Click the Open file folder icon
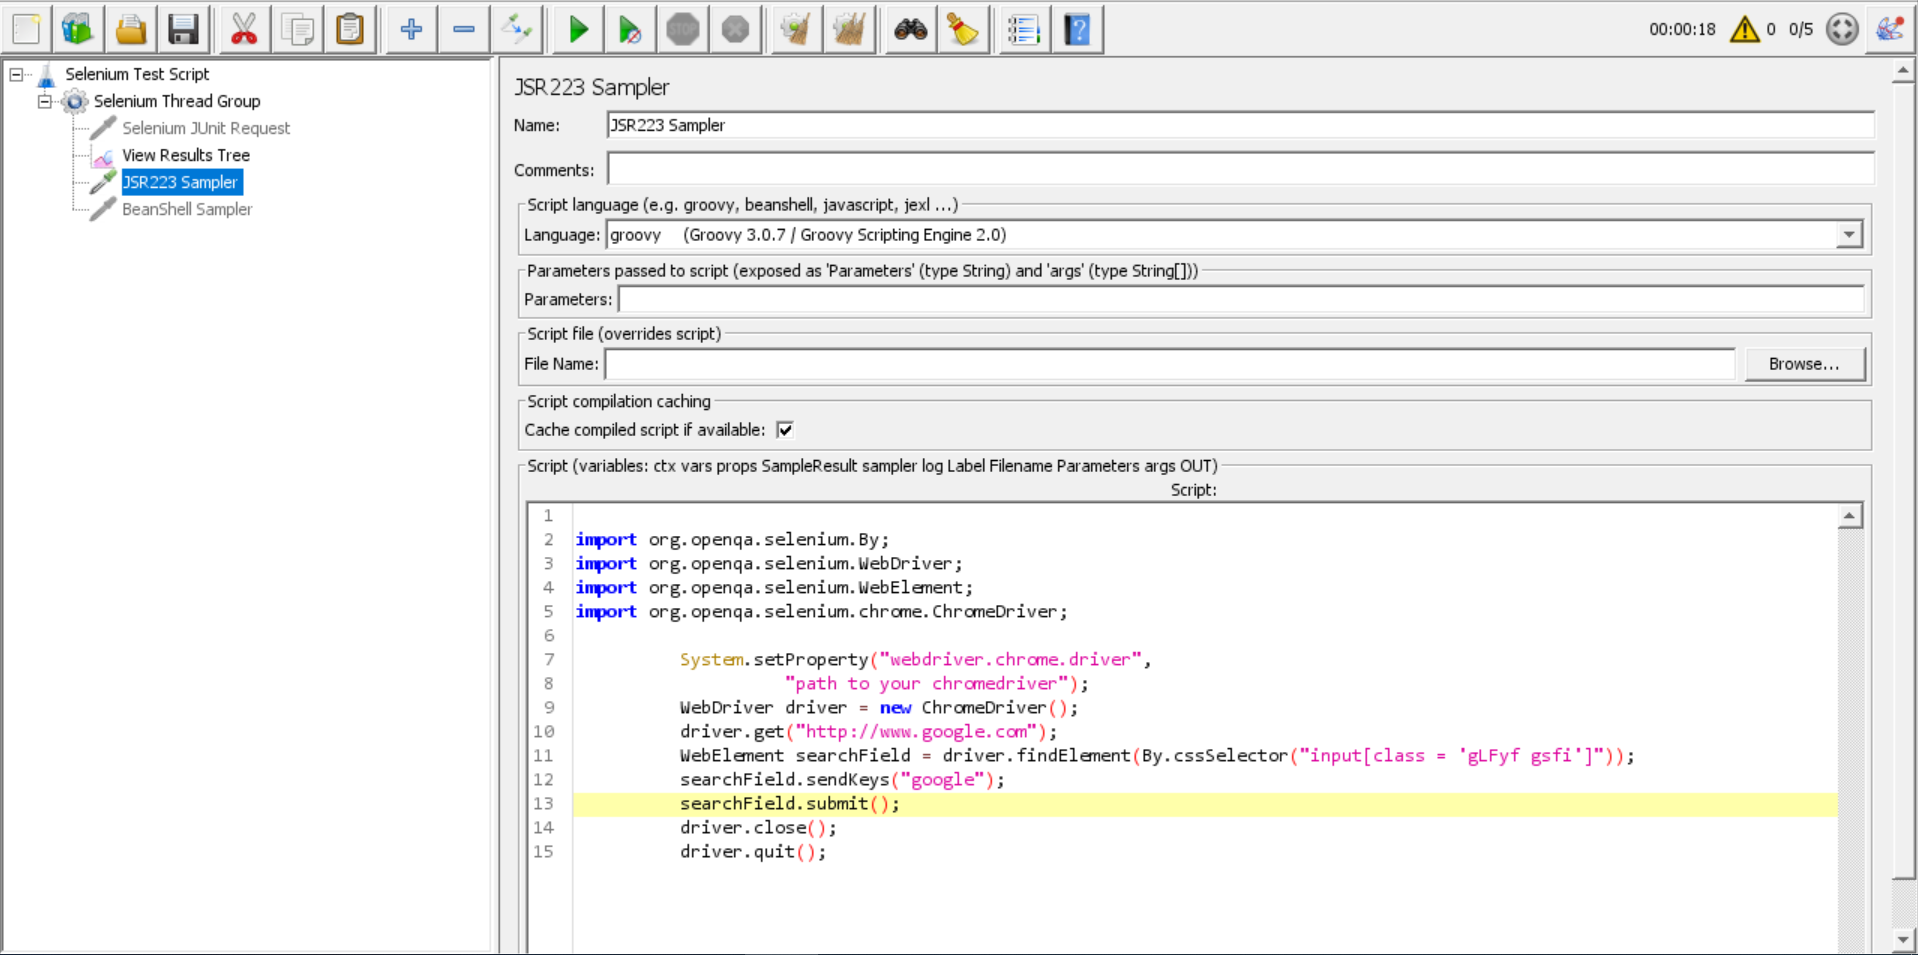The height and width of the screenshot is (955, 1918). point(131,29)
